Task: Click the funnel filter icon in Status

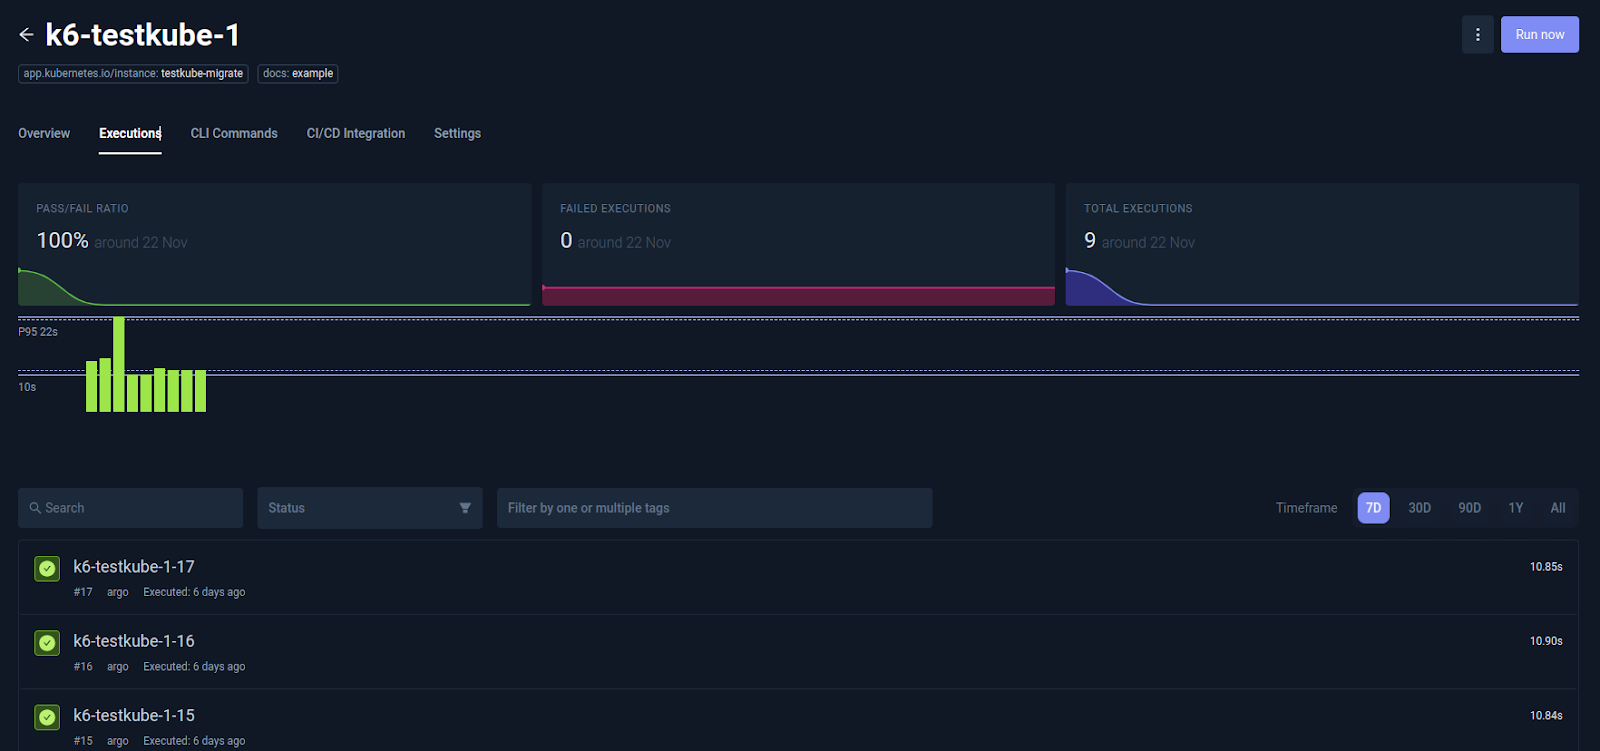Action: (x=465, y=508)
